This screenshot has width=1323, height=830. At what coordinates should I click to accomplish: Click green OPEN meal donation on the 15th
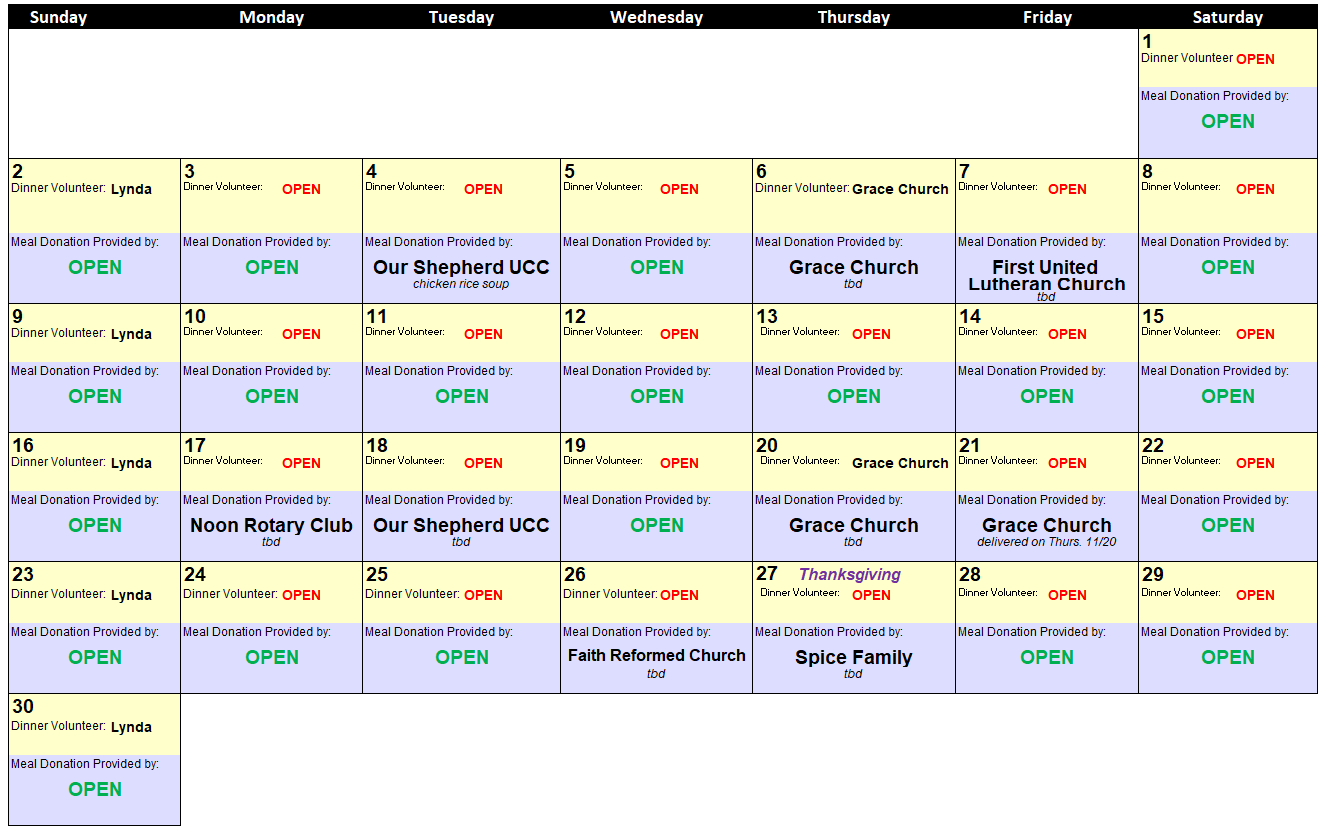pos(1227,396)
